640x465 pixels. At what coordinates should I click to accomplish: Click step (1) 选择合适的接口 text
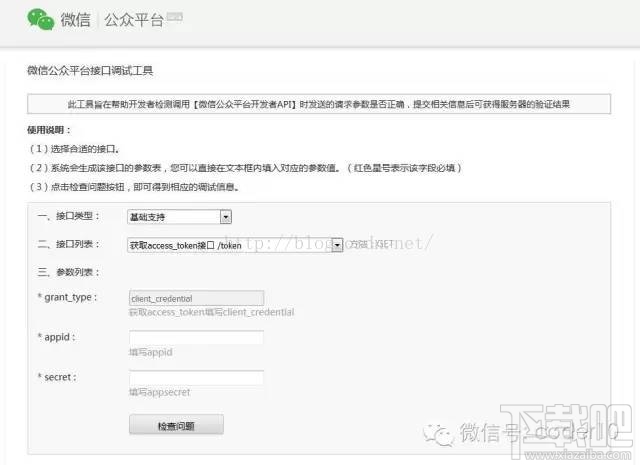[74, 149]
